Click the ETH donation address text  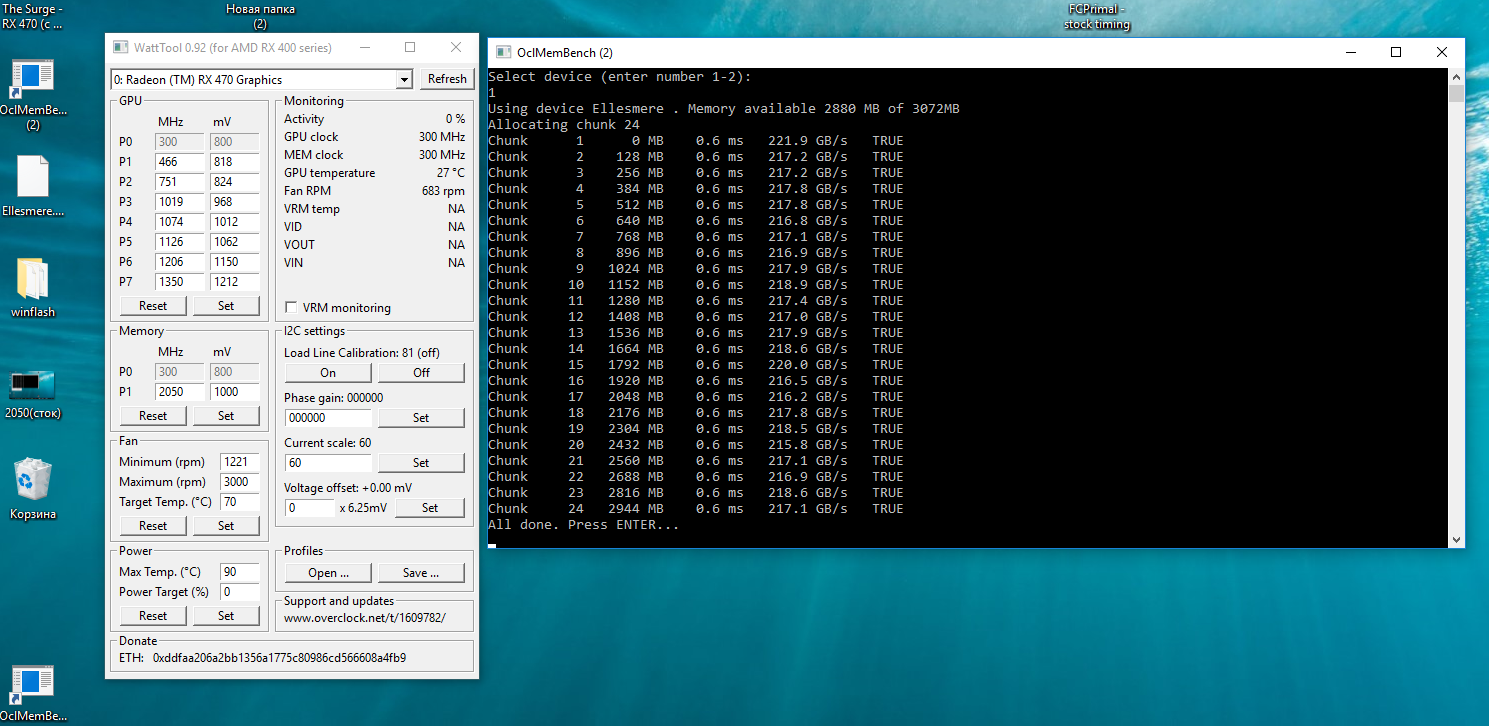click(279, 658)
